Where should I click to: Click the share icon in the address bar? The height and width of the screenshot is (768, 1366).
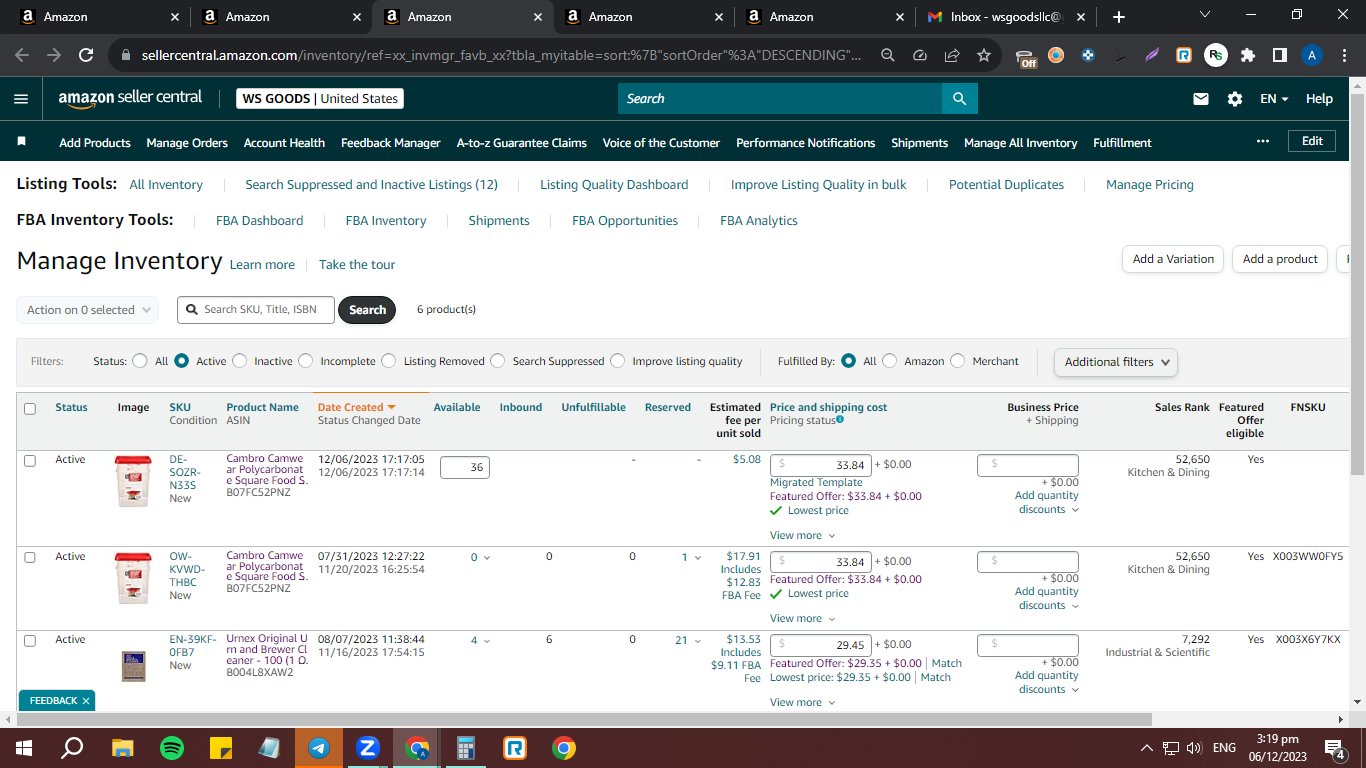coord(952,56)
